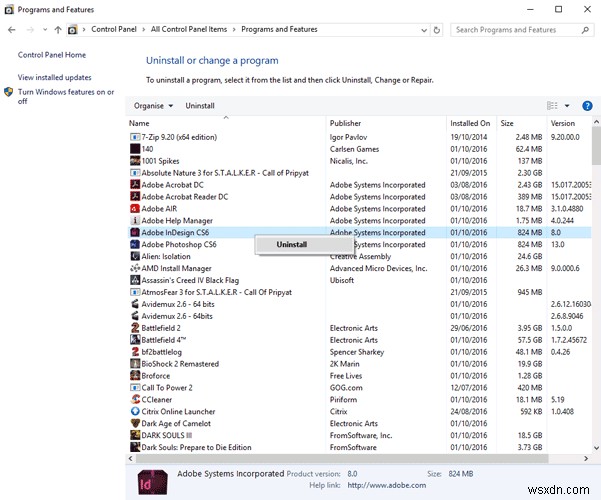This screenshot has width=601, height=500.
Task: Click the Avidemux 2.6 - 64 bits icon
Action: click(135, 304)
